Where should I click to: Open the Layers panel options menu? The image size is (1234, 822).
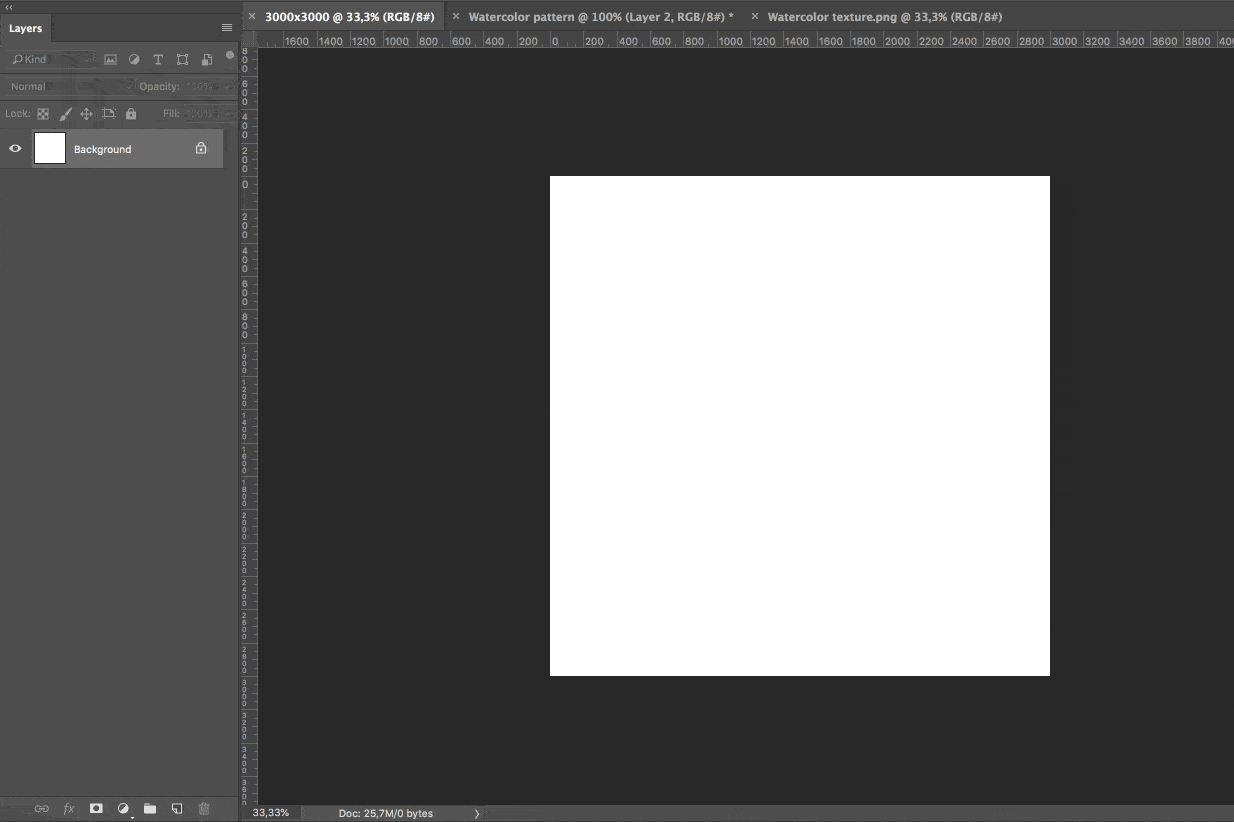tap(227, 28)
